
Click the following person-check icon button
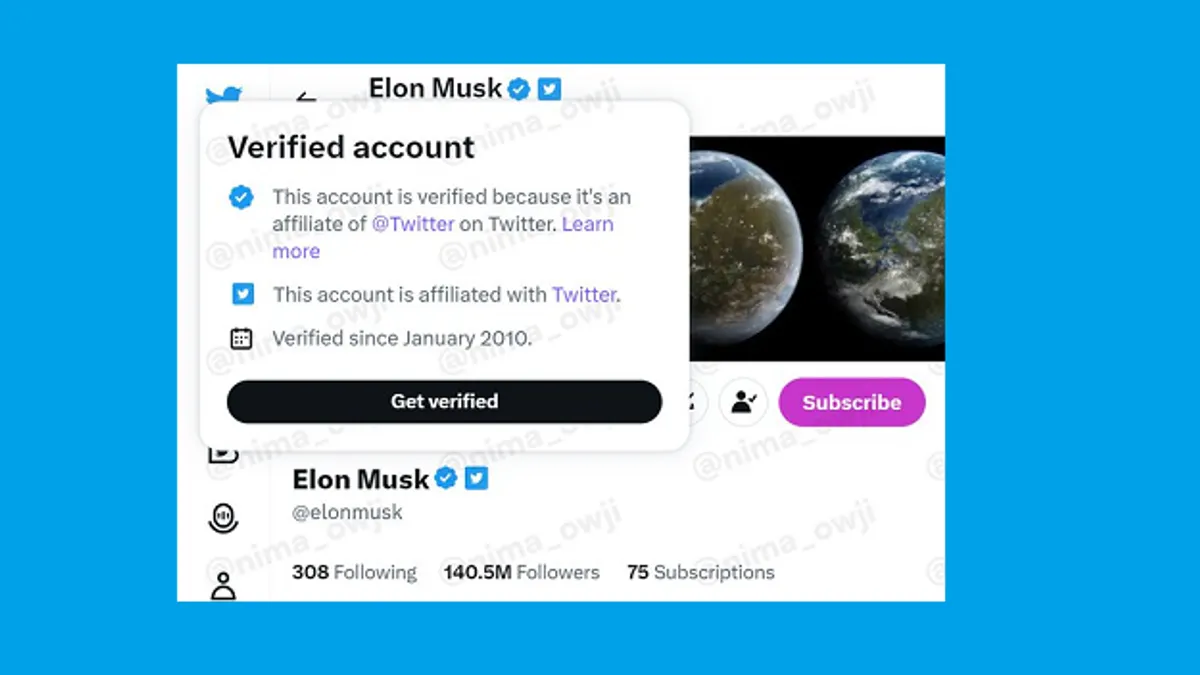pyautogui.click(x=743, y=402)
